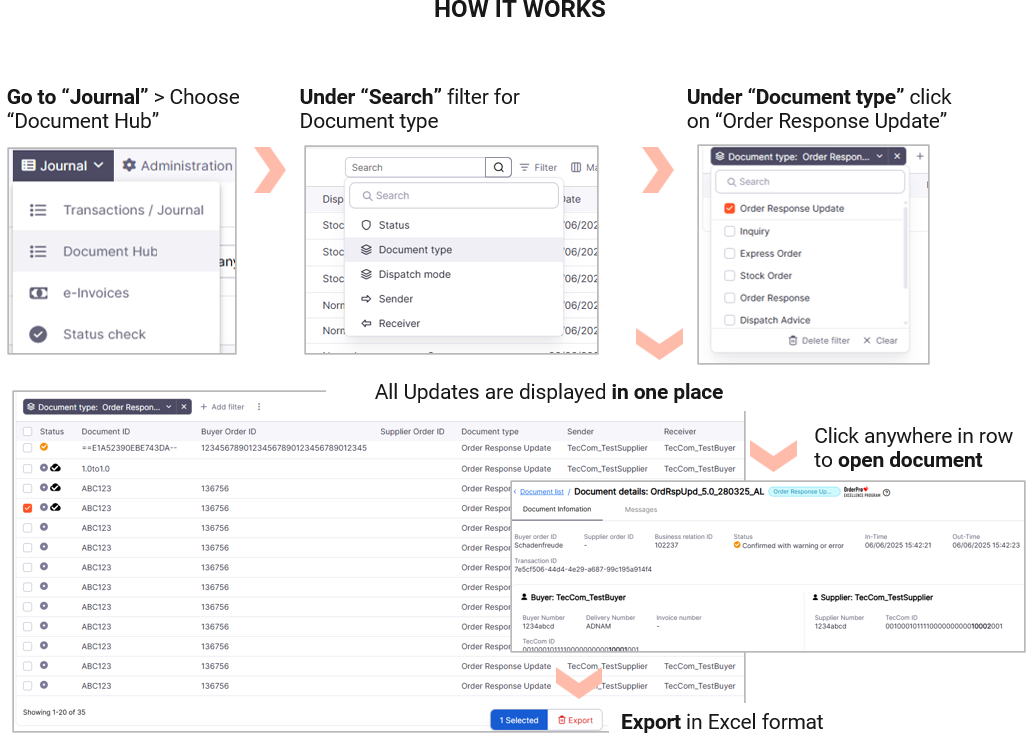Click warning status icon beside Confirmed with warning
This screenshot has width=1033, height=736.
click(737, 545)
